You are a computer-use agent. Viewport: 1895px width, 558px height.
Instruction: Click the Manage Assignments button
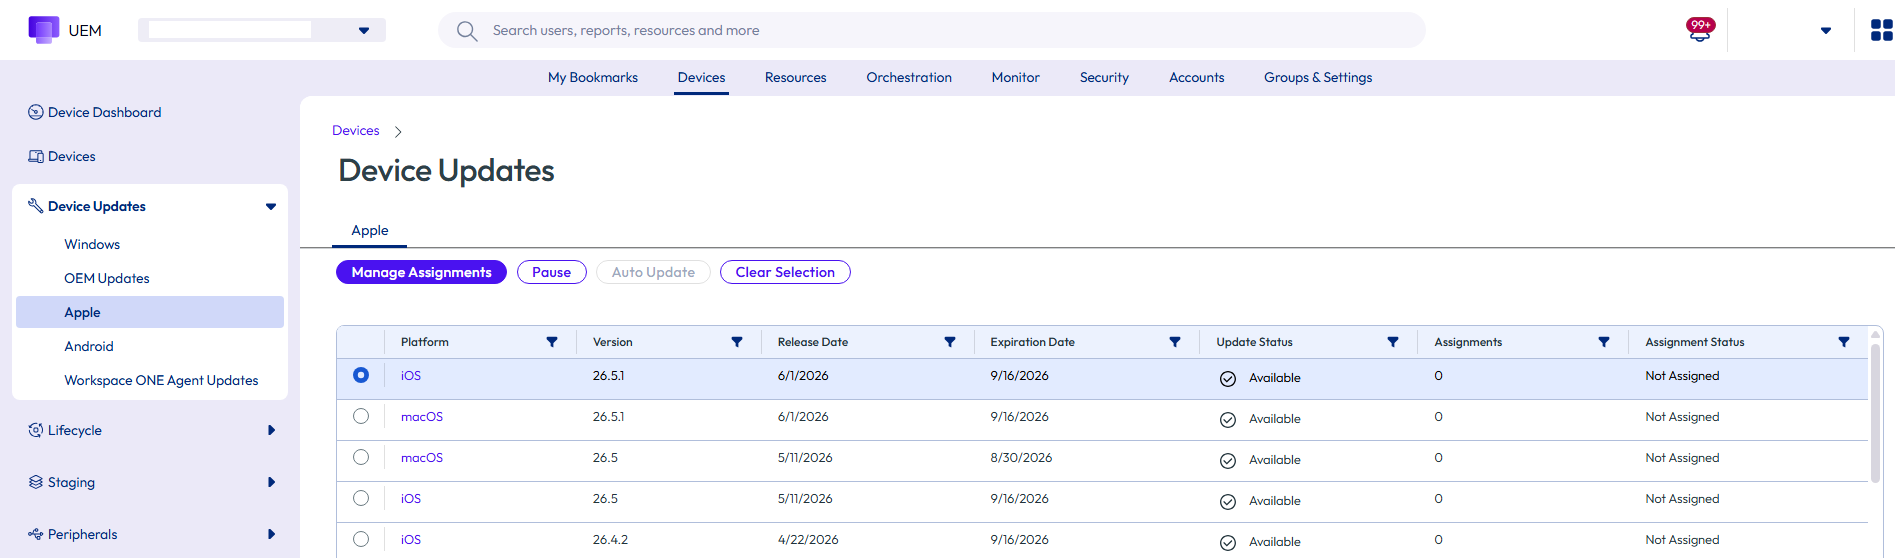pyautogui.click(x=422, y=272)
